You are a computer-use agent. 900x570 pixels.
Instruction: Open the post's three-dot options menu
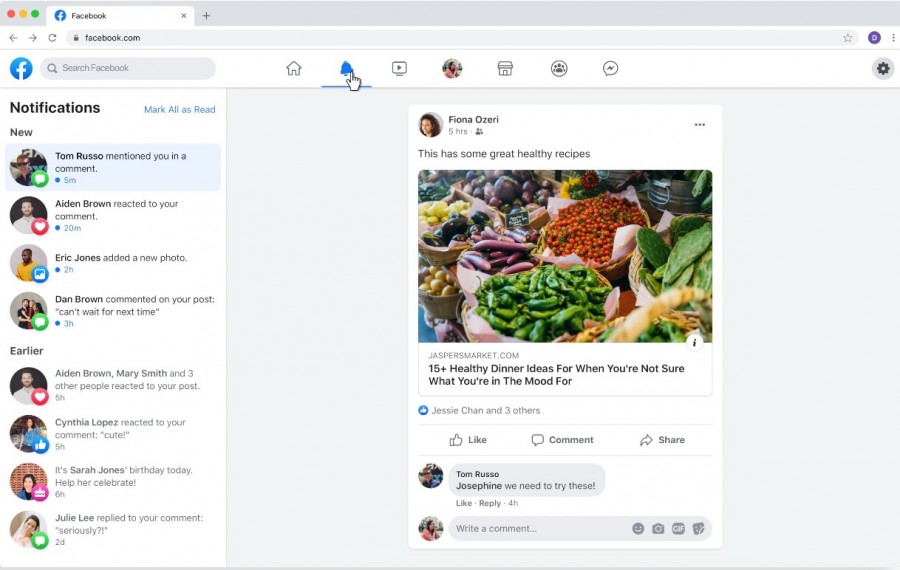coord(699,125)
